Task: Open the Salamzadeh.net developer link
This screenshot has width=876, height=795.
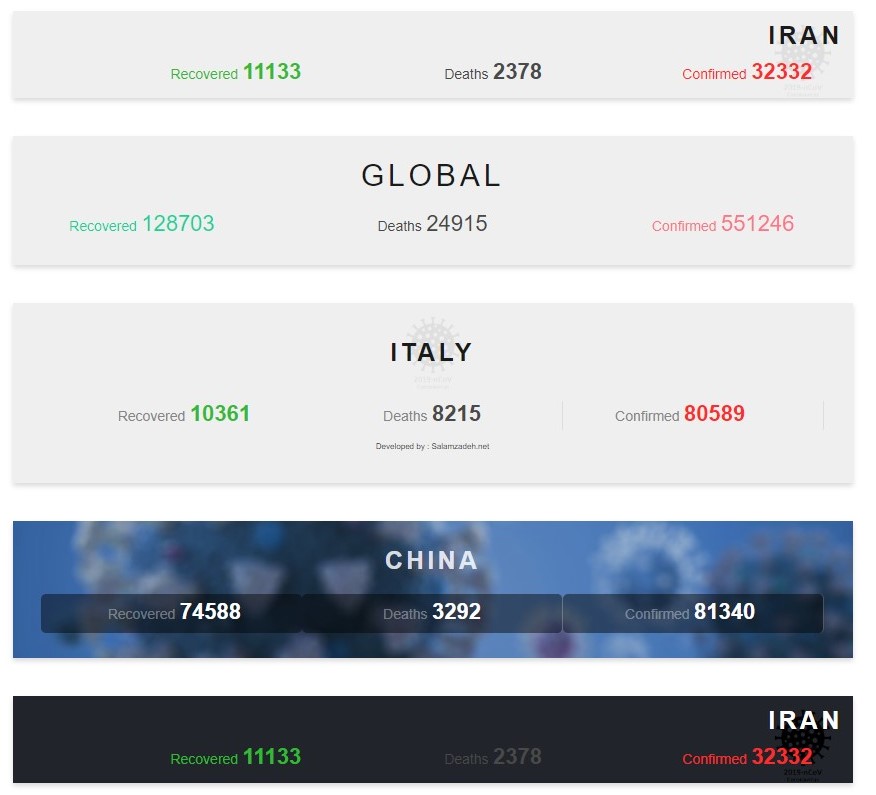Action: [x=432, y=446]
